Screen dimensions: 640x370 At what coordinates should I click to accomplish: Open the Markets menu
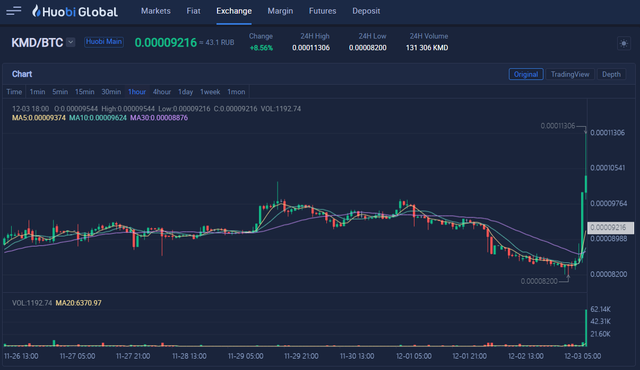click(156, 11)
